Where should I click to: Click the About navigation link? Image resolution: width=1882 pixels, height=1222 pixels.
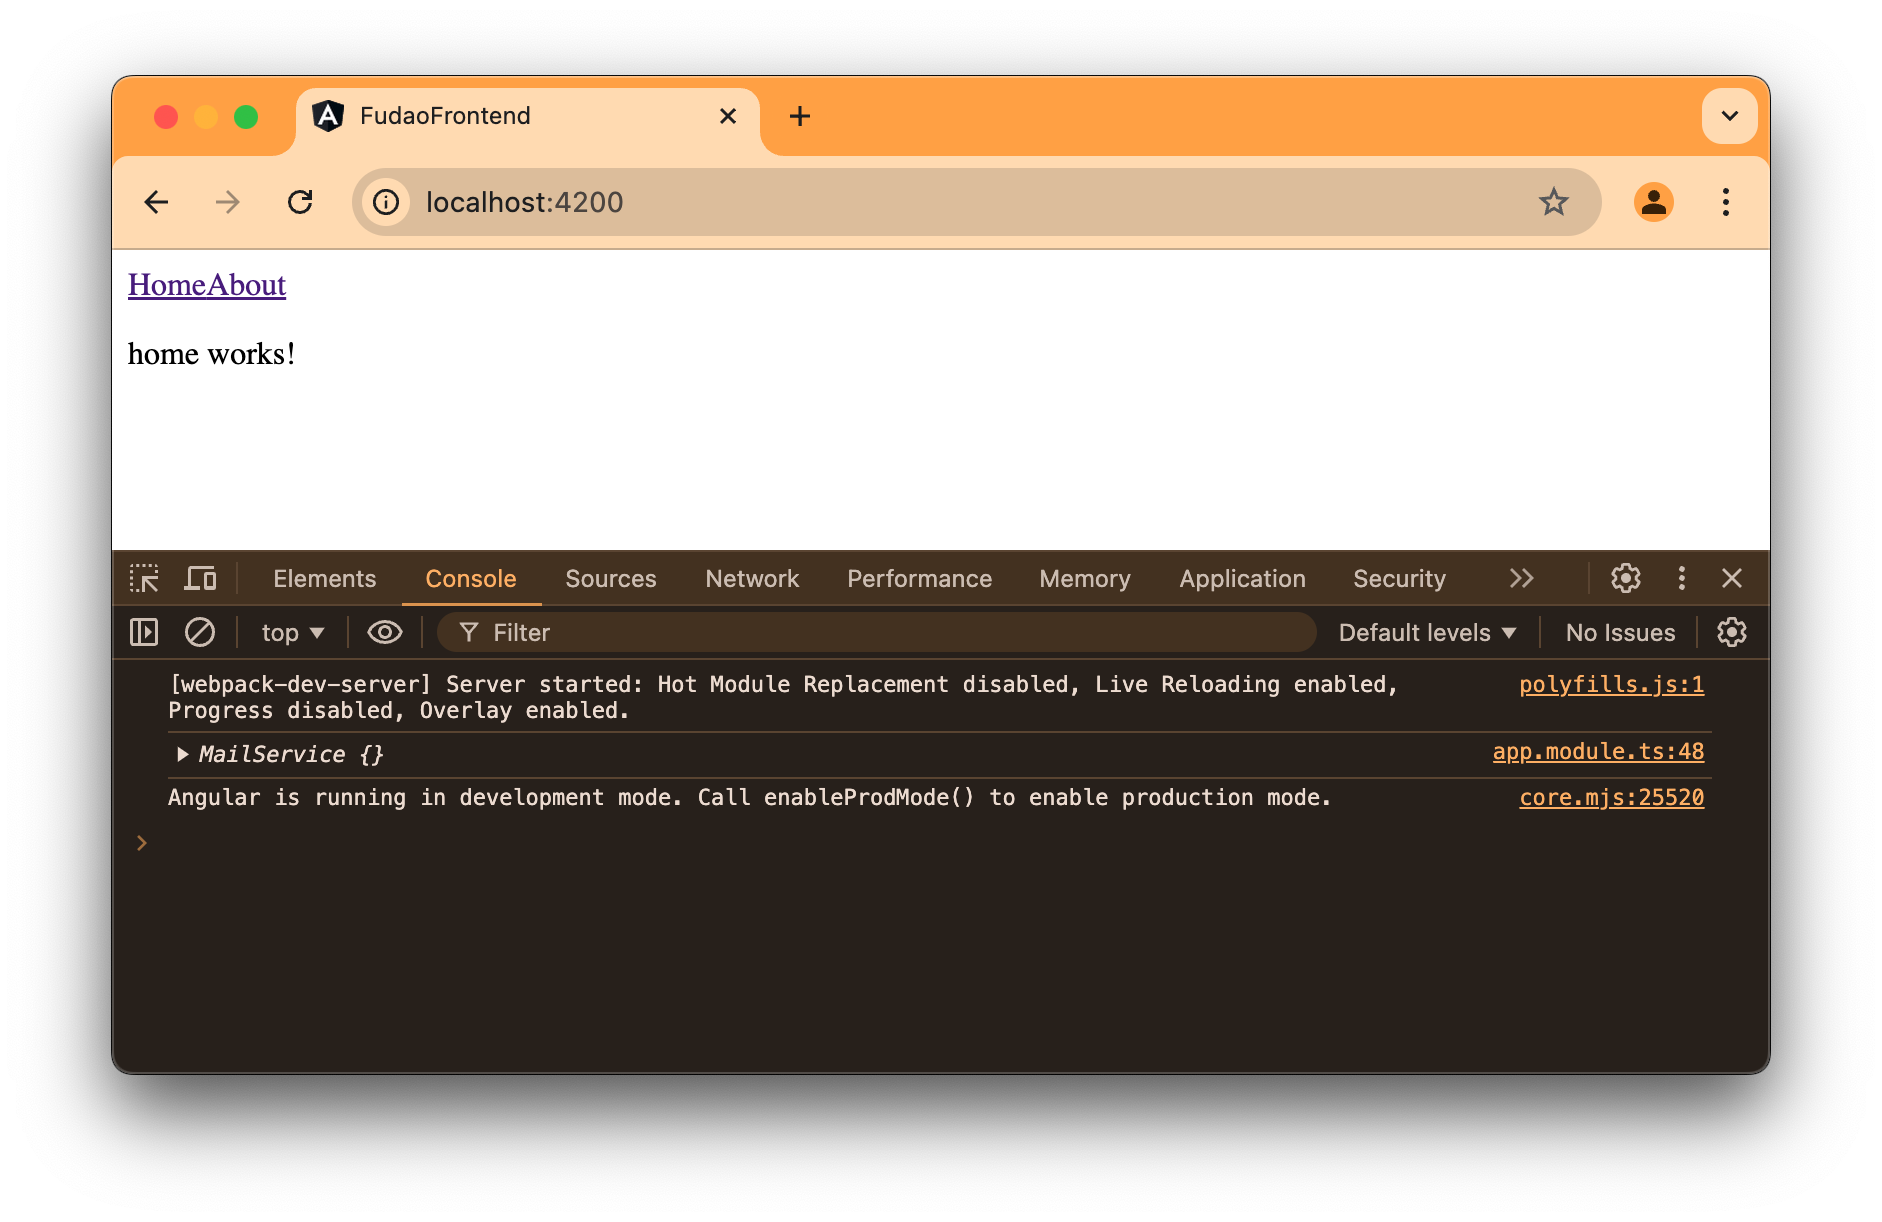click(x=245, y=285)
